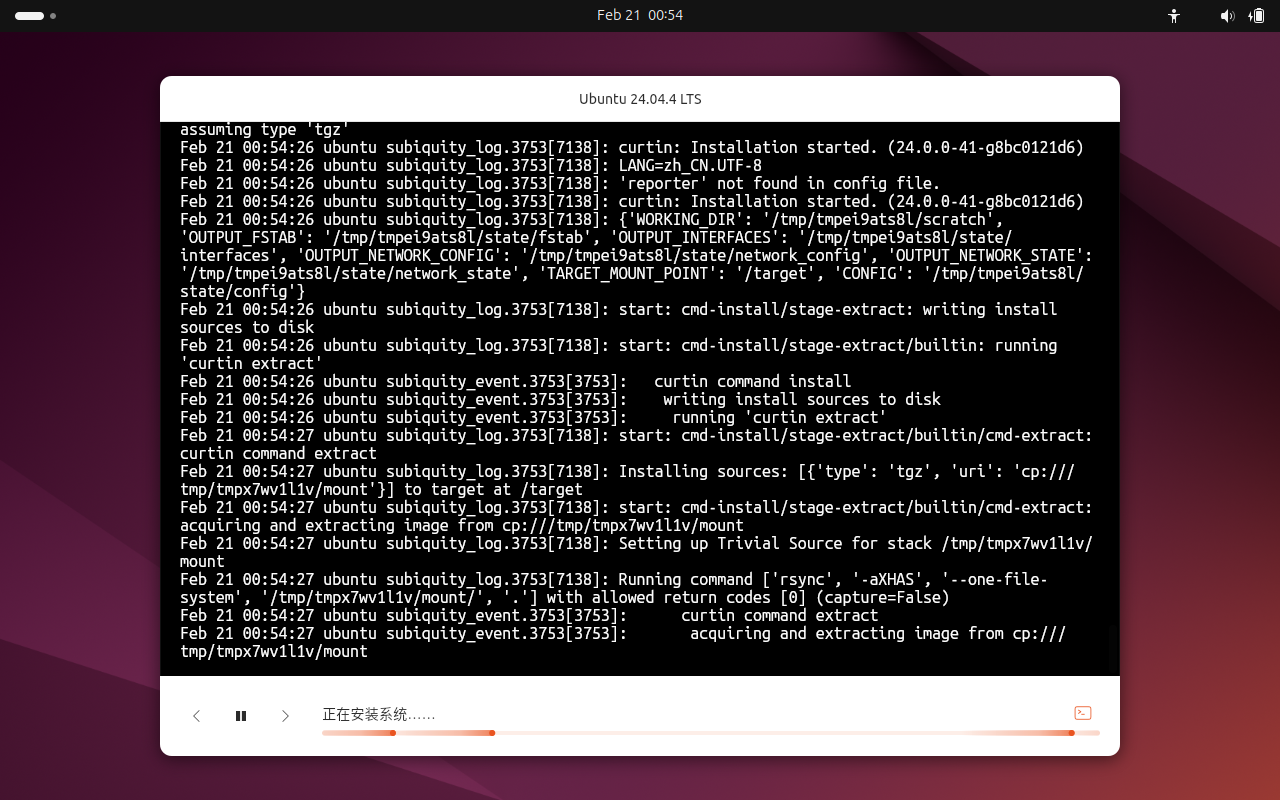Go to the previous slide arrow
Screen dimensions: 1280x800
(x=197, y=716)
